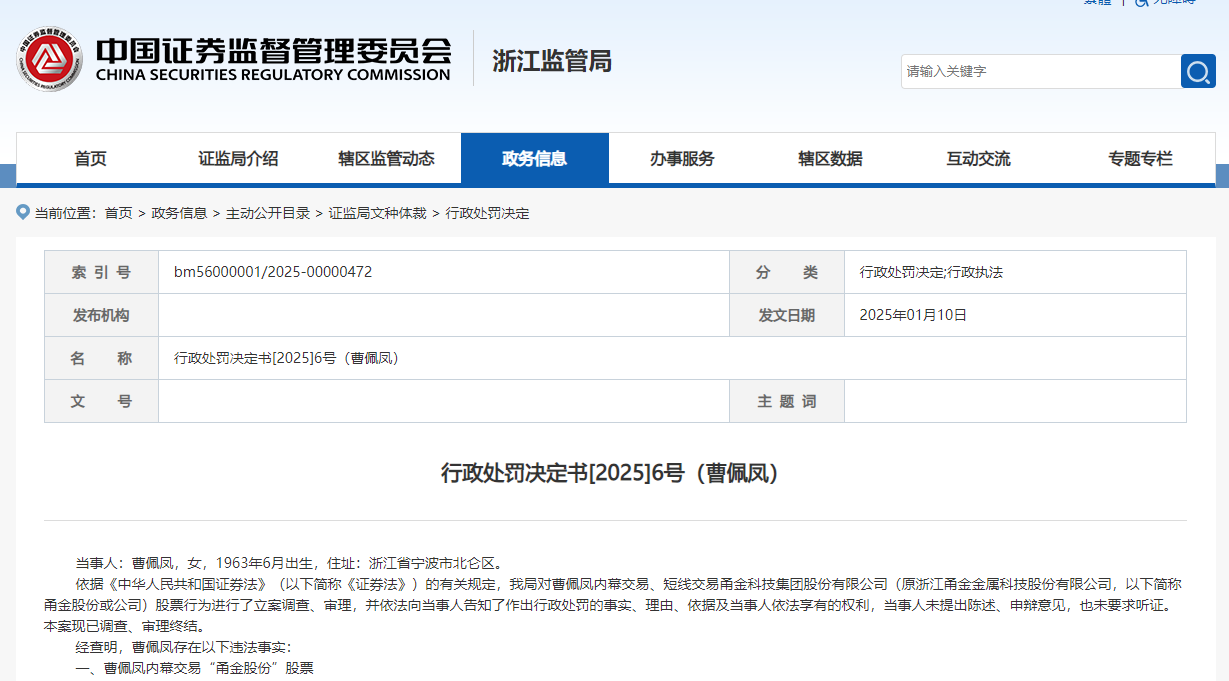
Task: Open the 主动公开目录 breadcrumb link
Action: [x=268, y=213]
